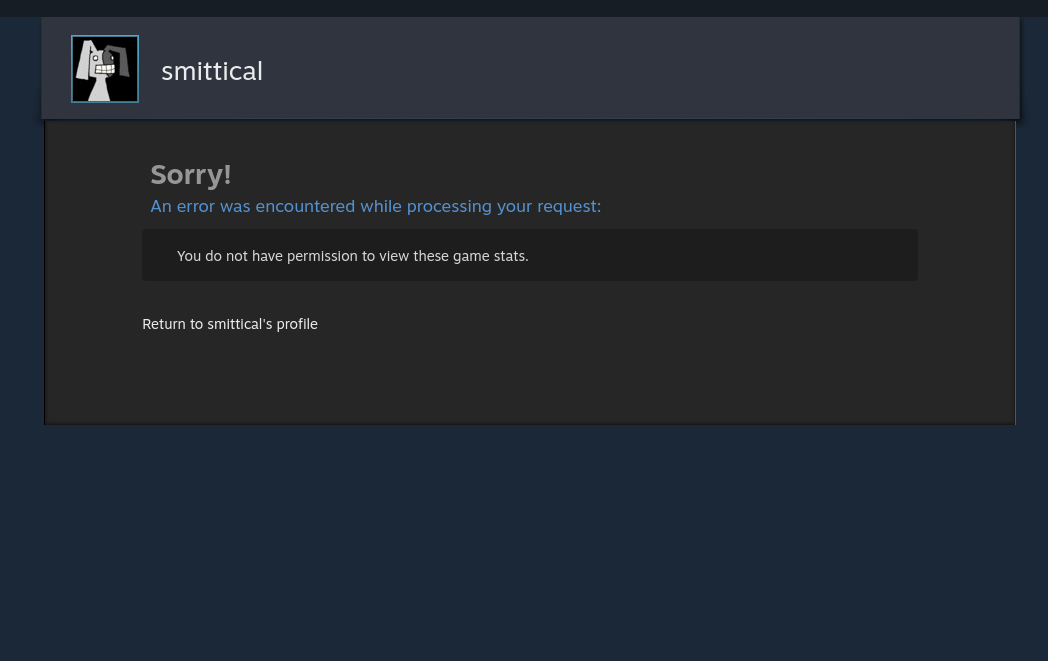
Task: Click the word "profile" in the return link
Action: (x=297, y=324)
